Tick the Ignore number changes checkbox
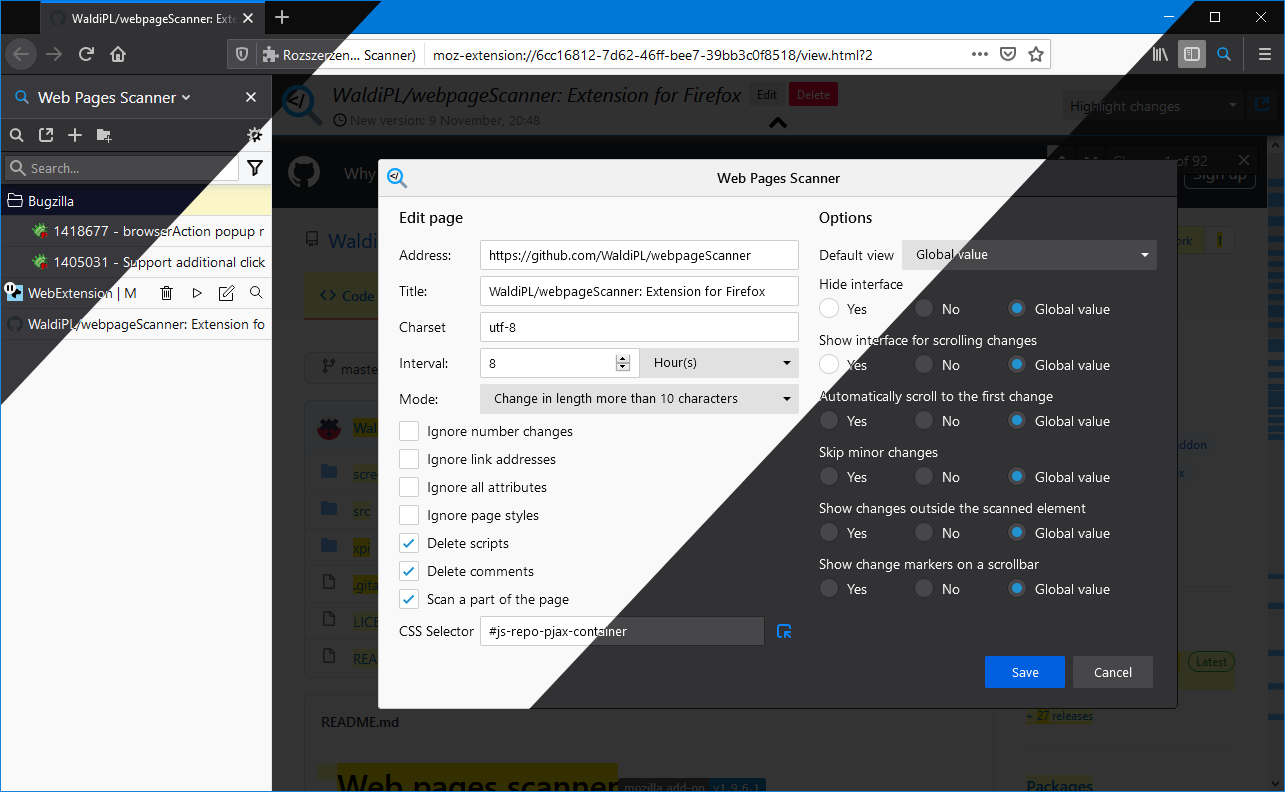The image size is (1285, 792). [x=409, y=431]
